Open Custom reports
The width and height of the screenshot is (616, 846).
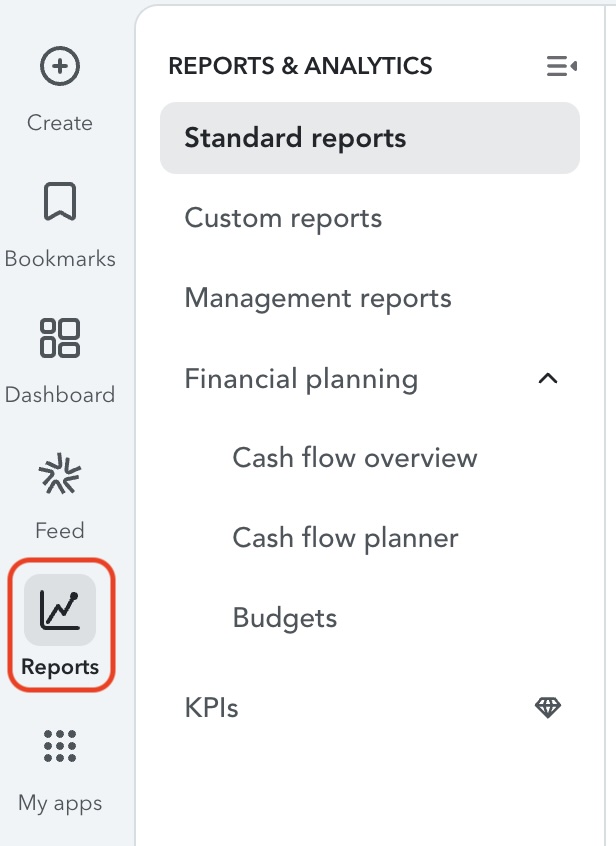(283, 218)
